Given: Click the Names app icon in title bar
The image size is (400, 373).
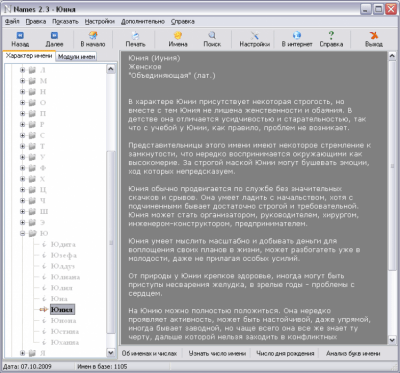Looking at the screenshot, I should (7, 9).
